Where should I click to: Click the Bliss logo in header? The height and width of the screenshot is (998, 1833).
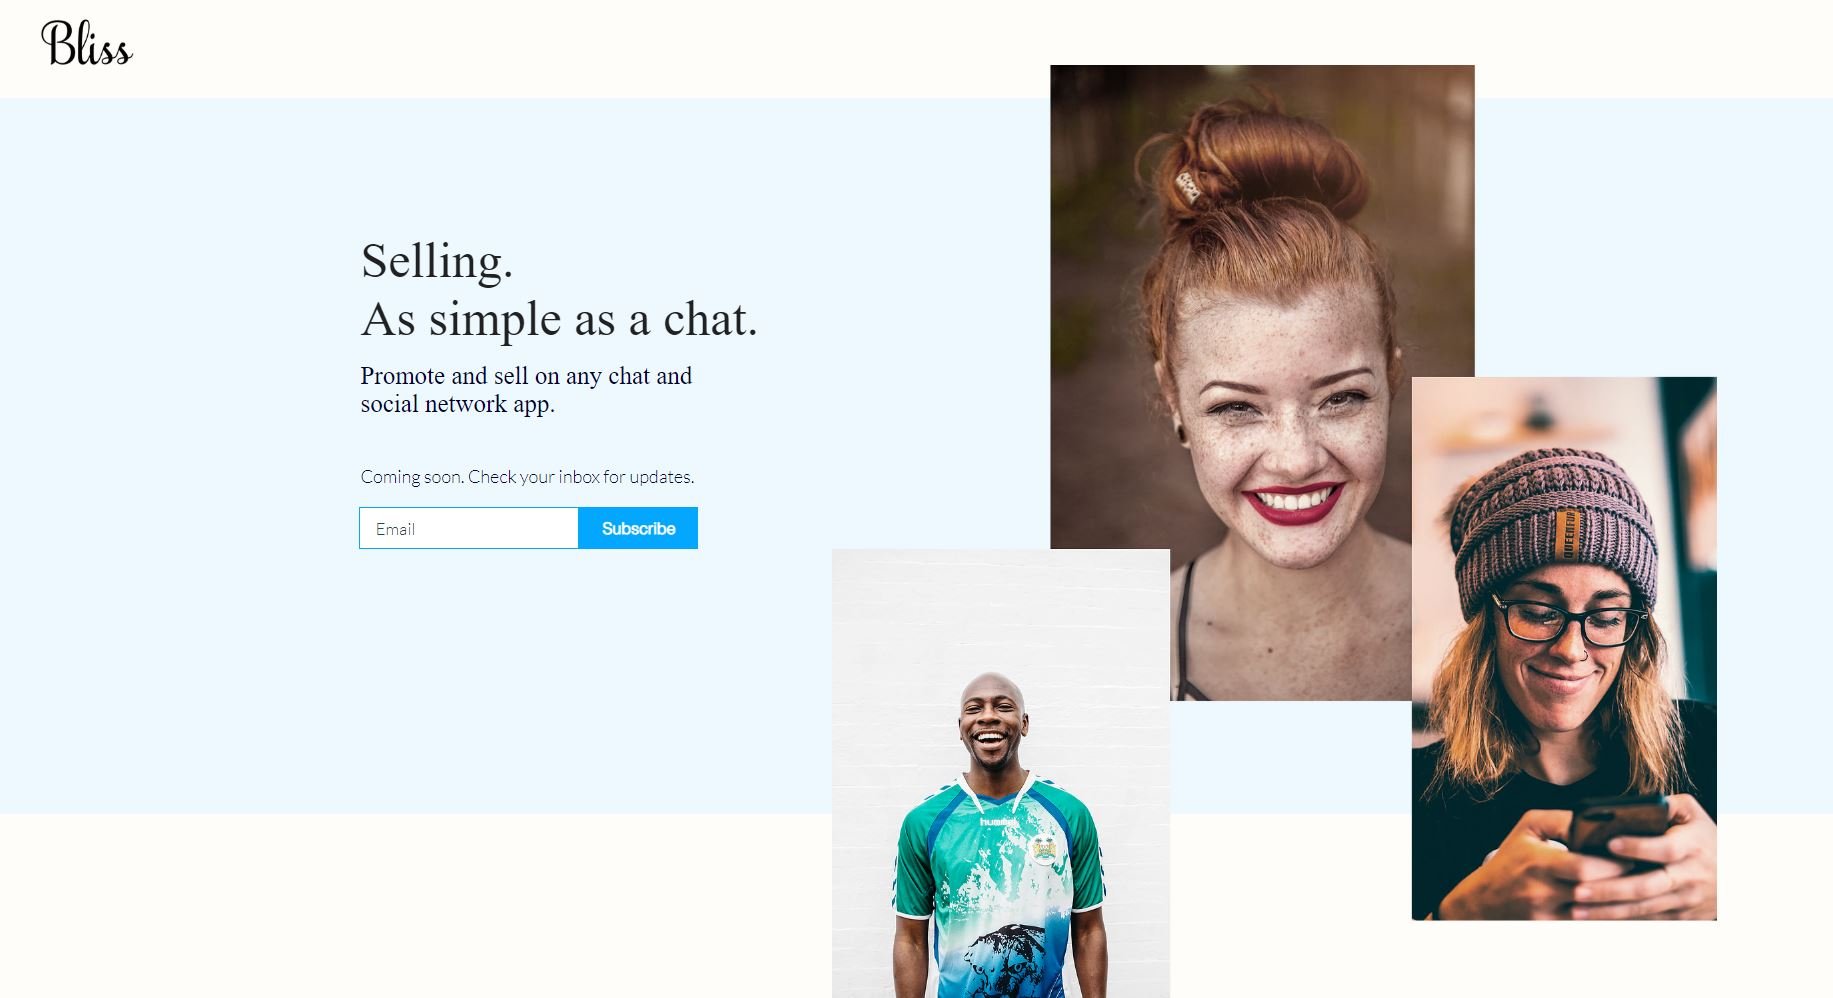pos(87,44)
